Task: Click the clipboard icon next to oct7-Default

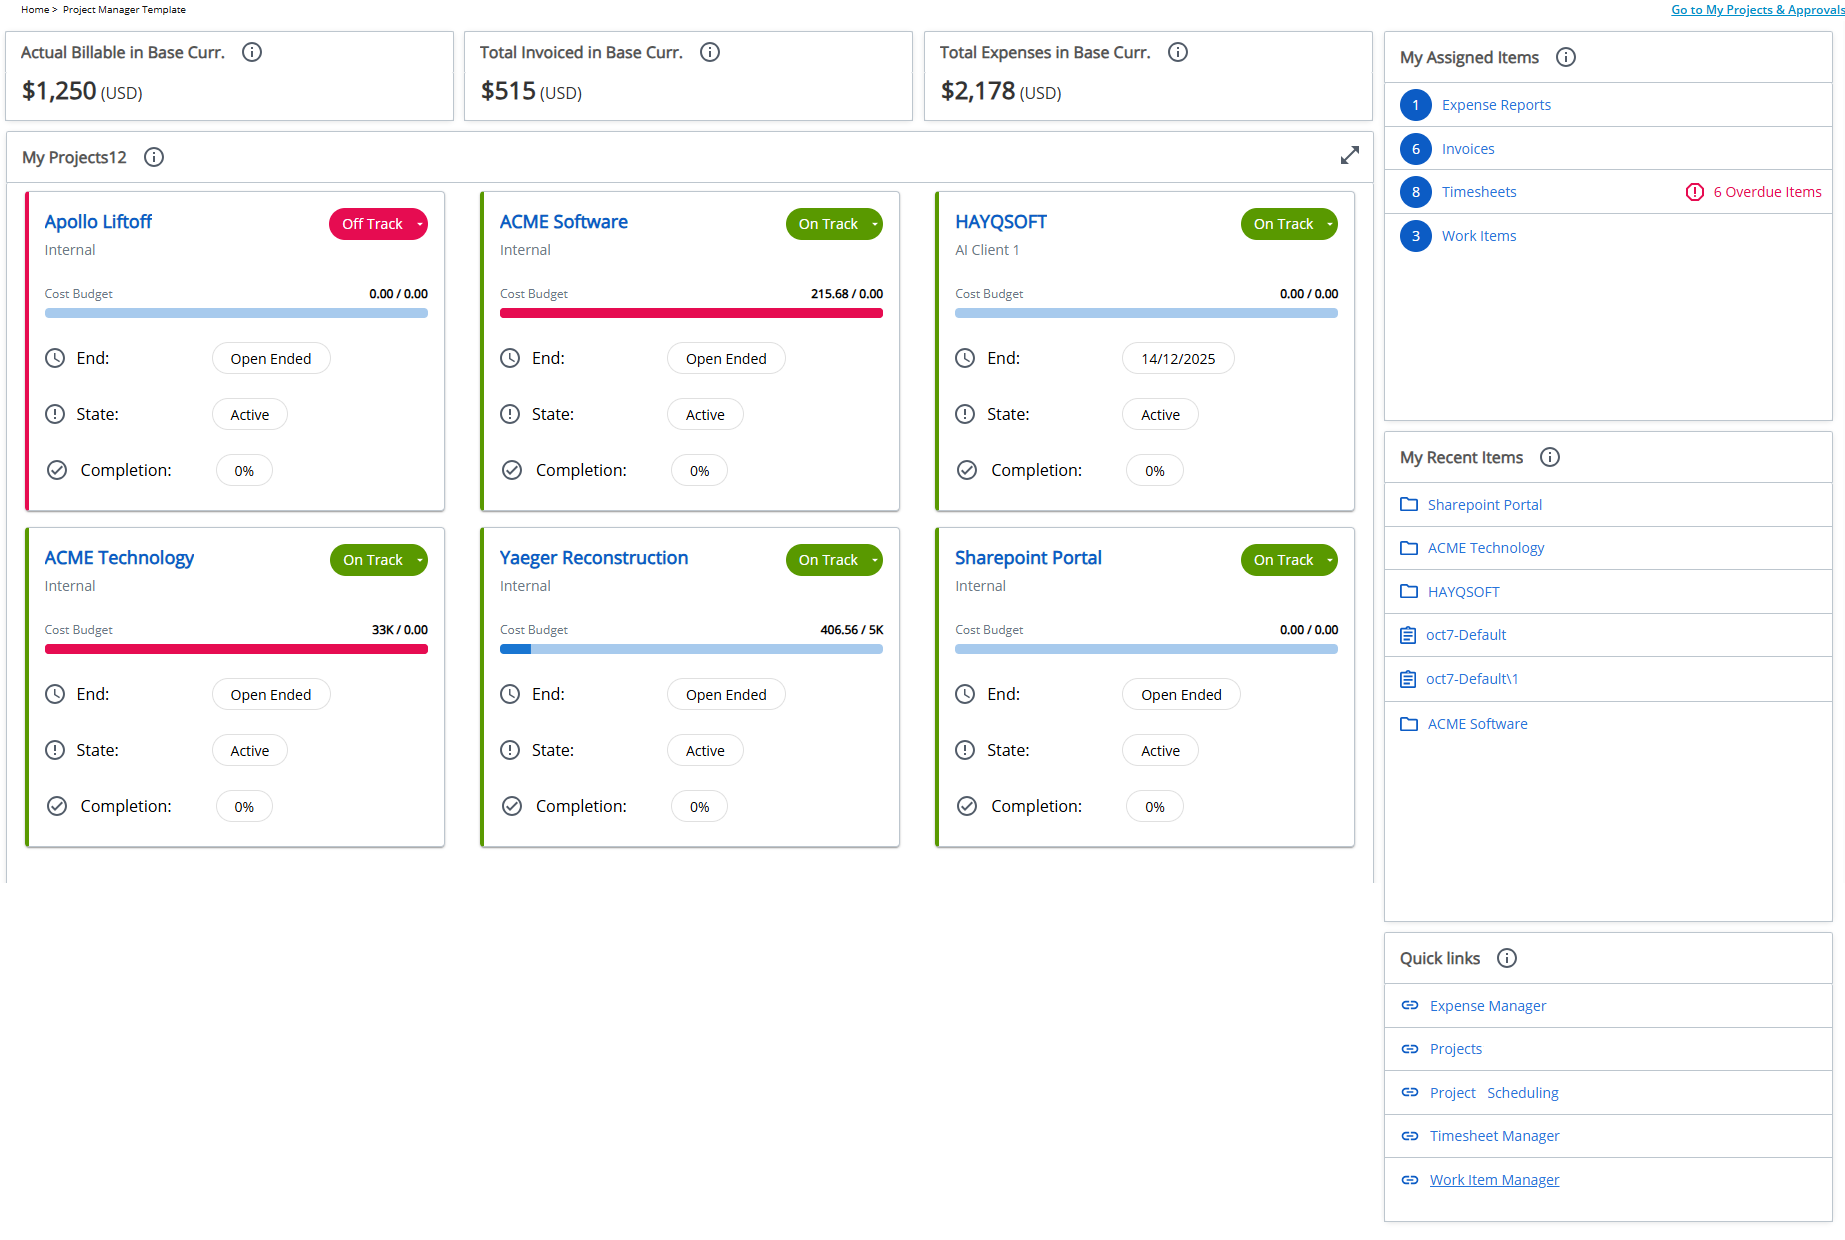Action: [x=1409, y=634]
